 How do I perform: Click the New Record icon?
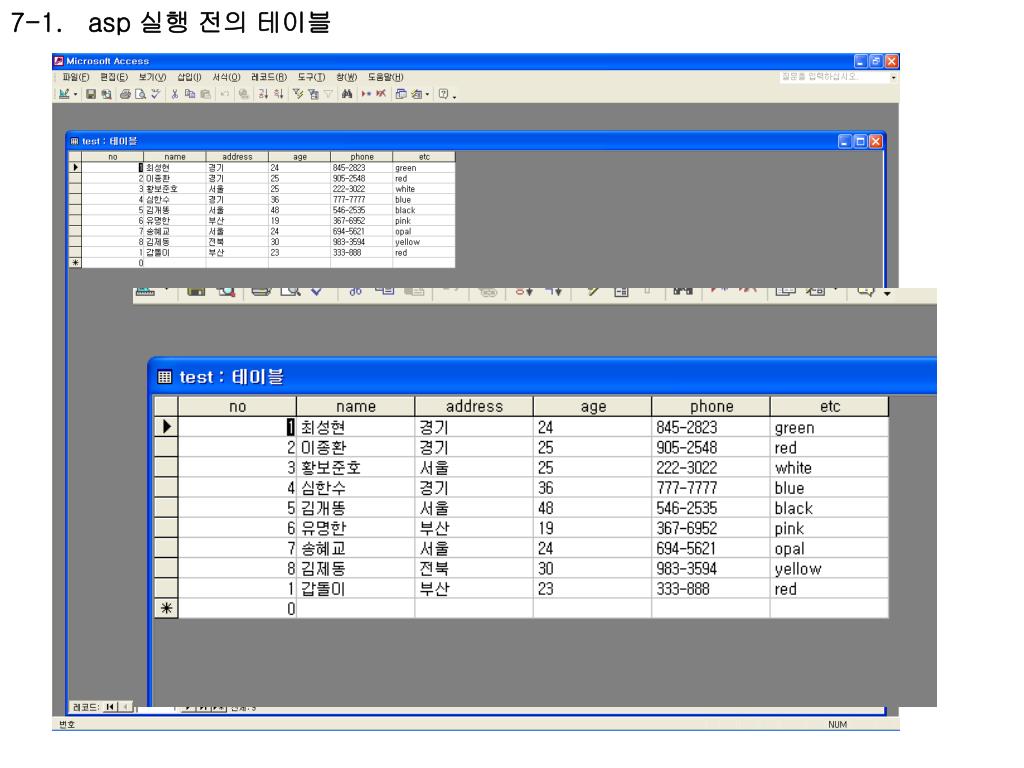[366, 94]
